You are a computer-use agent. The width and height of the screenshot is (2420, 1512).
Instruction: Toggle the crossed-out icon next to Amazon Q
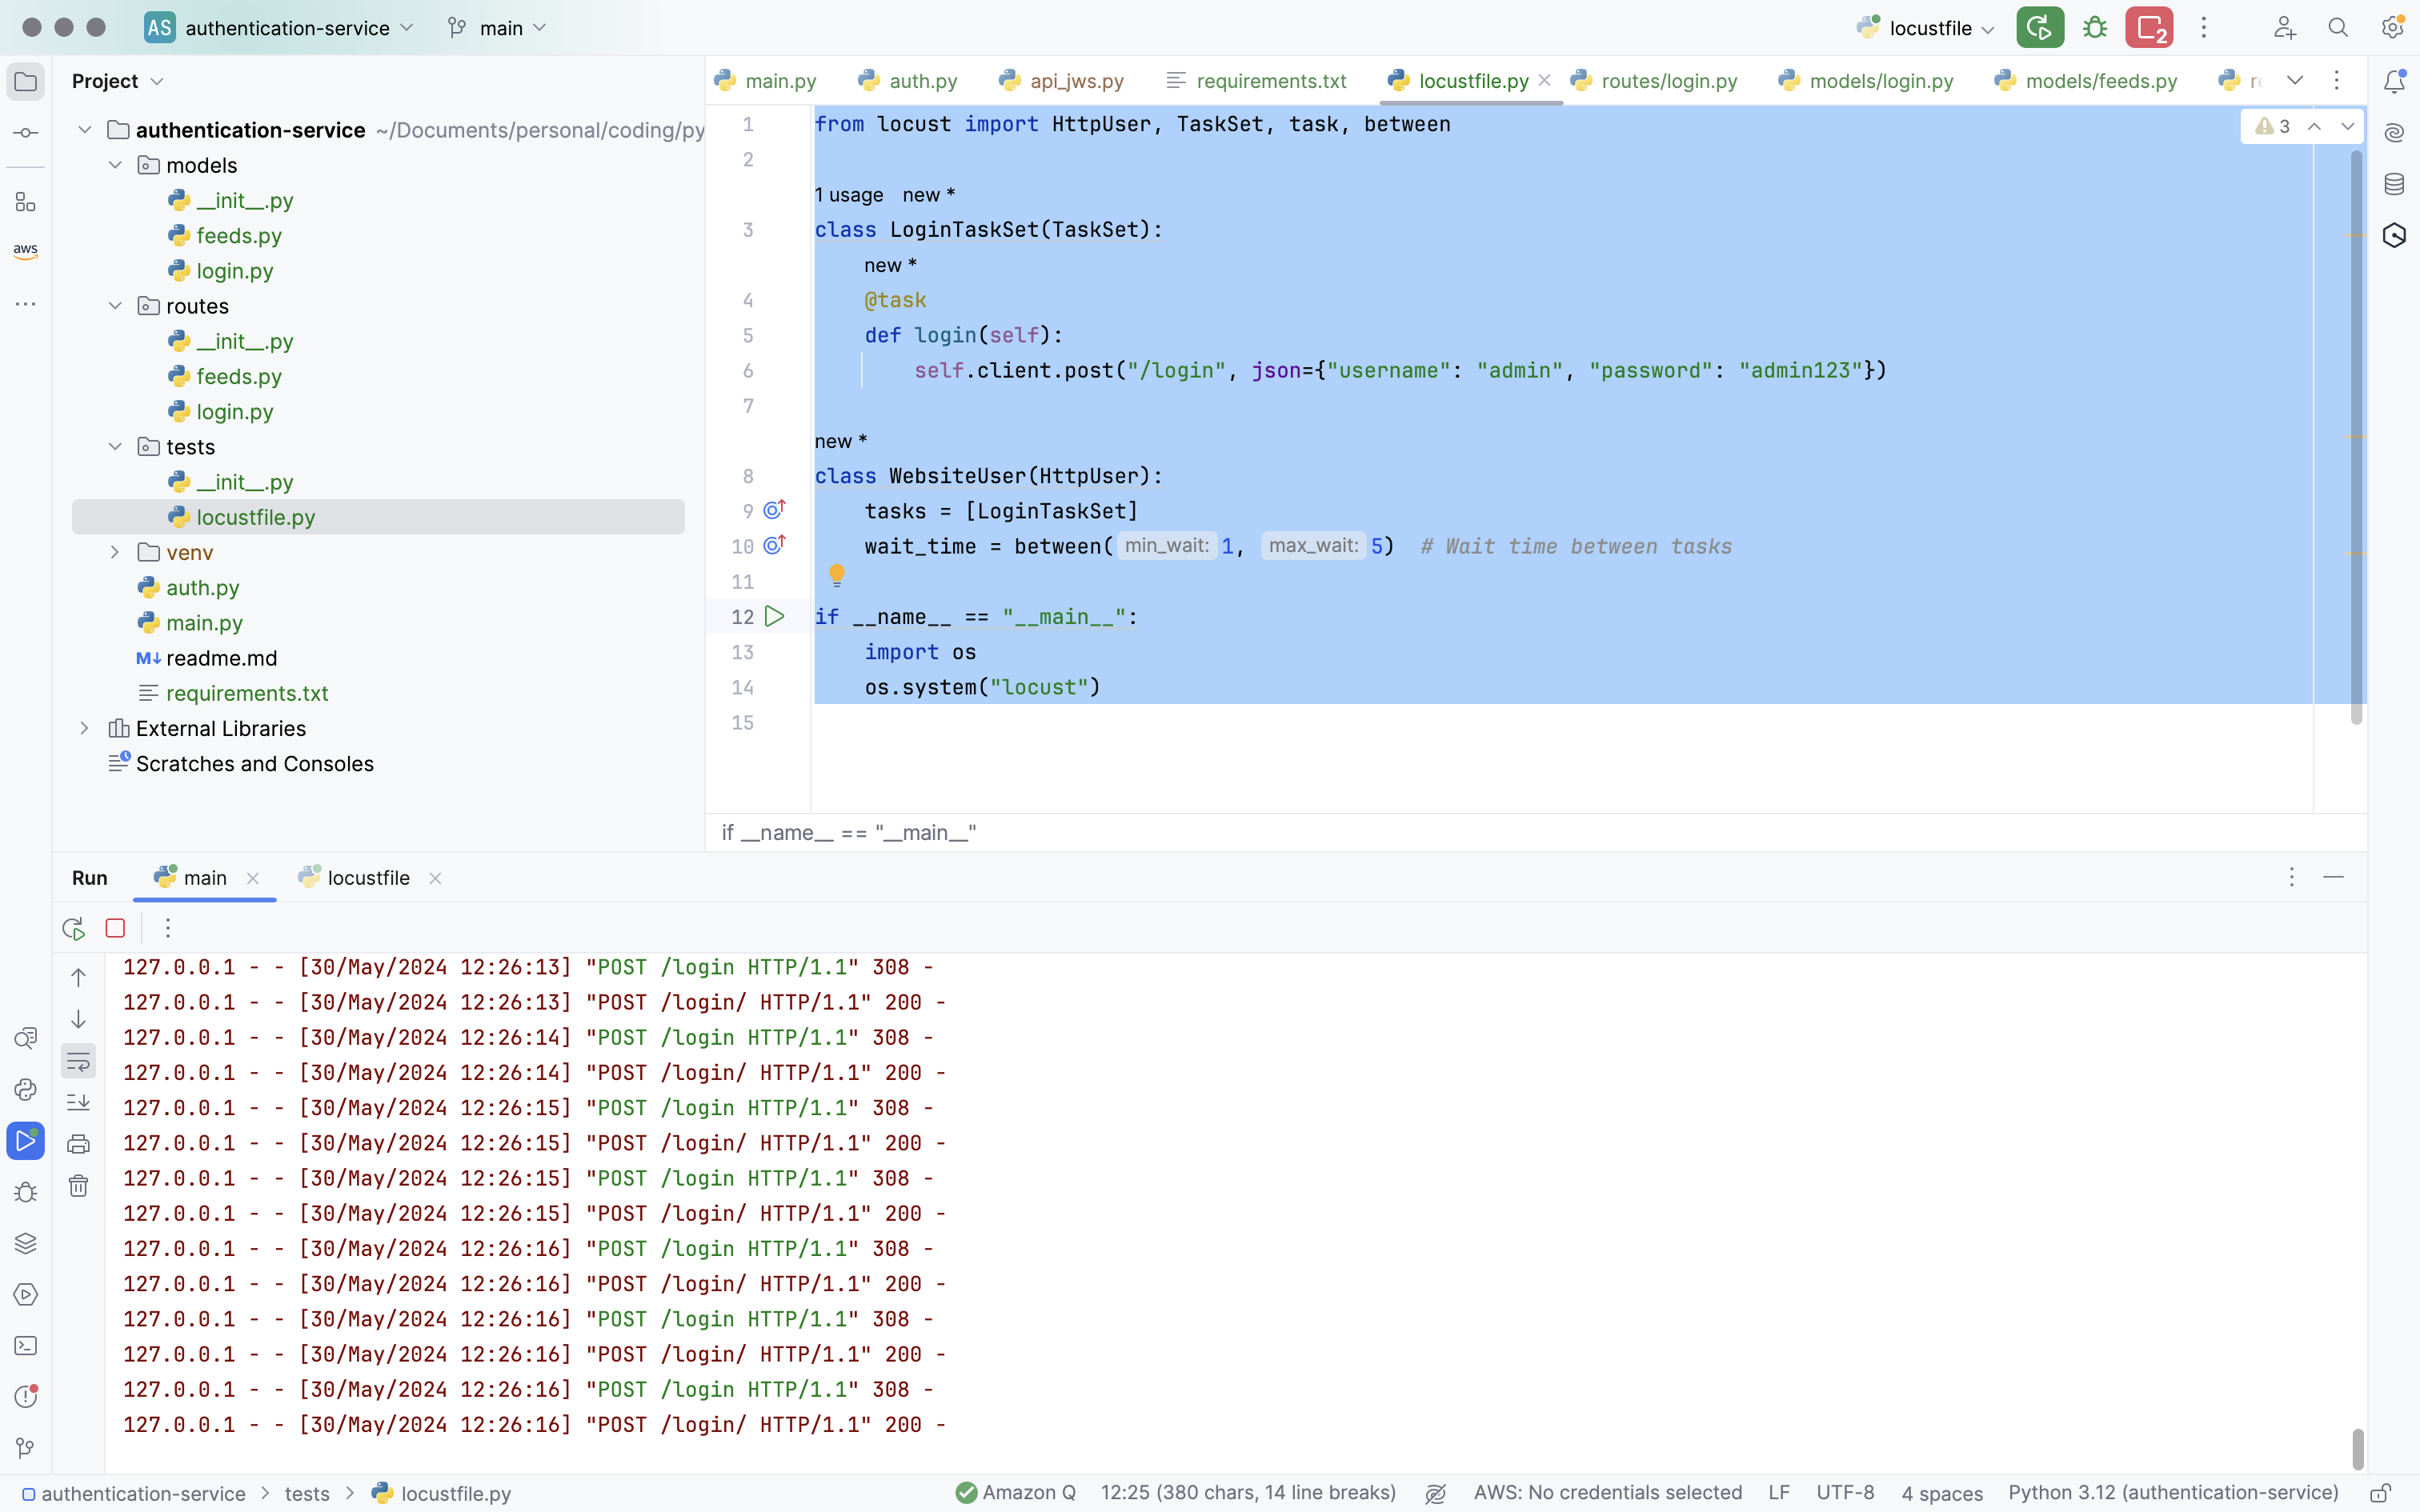tap(1436, 1493)
